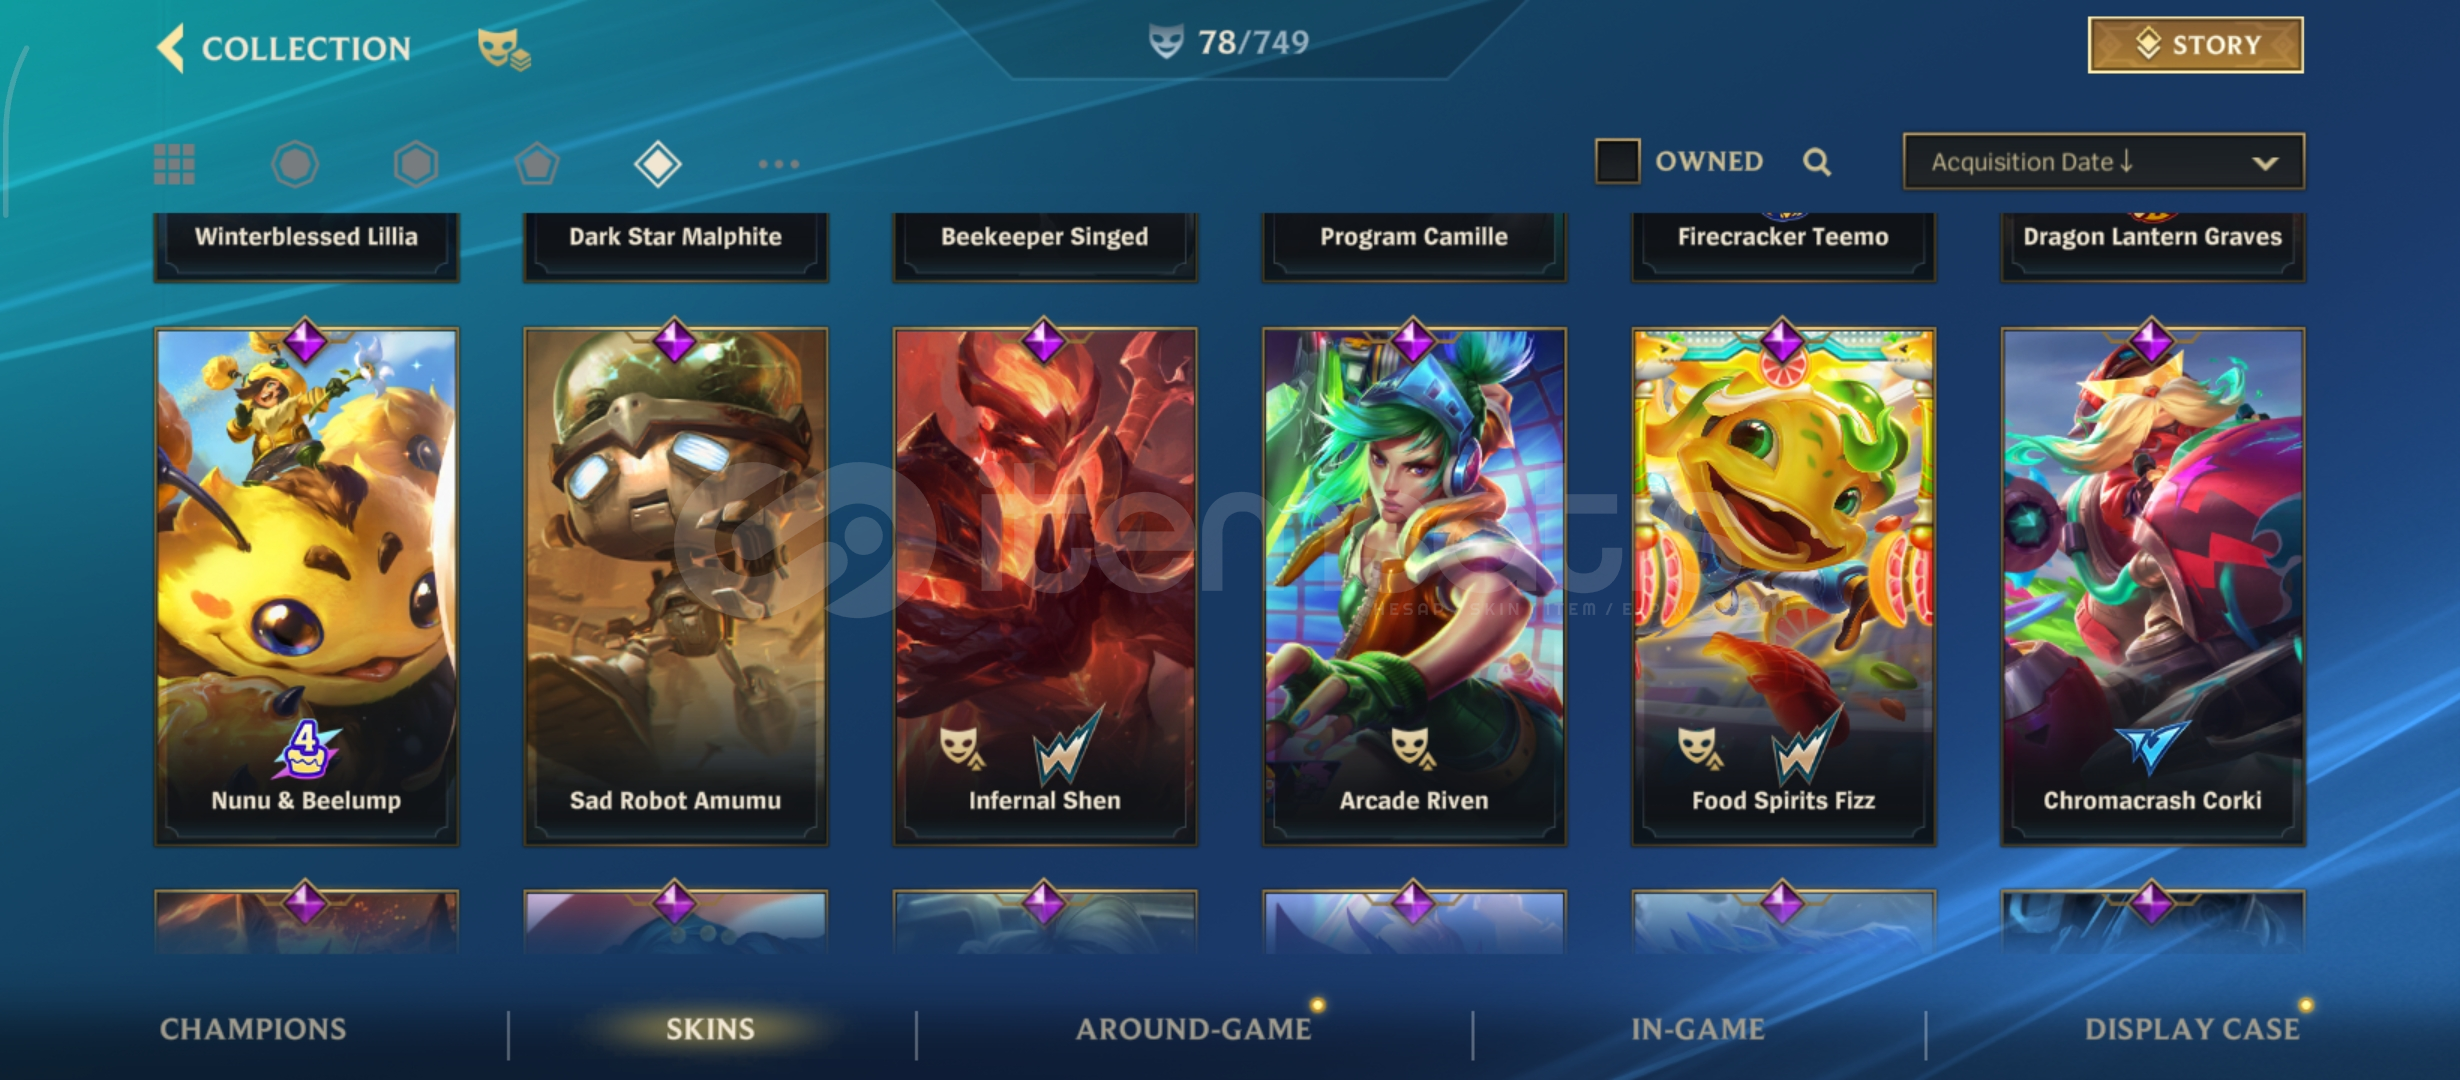Click the Story button

click(2196, 45)
